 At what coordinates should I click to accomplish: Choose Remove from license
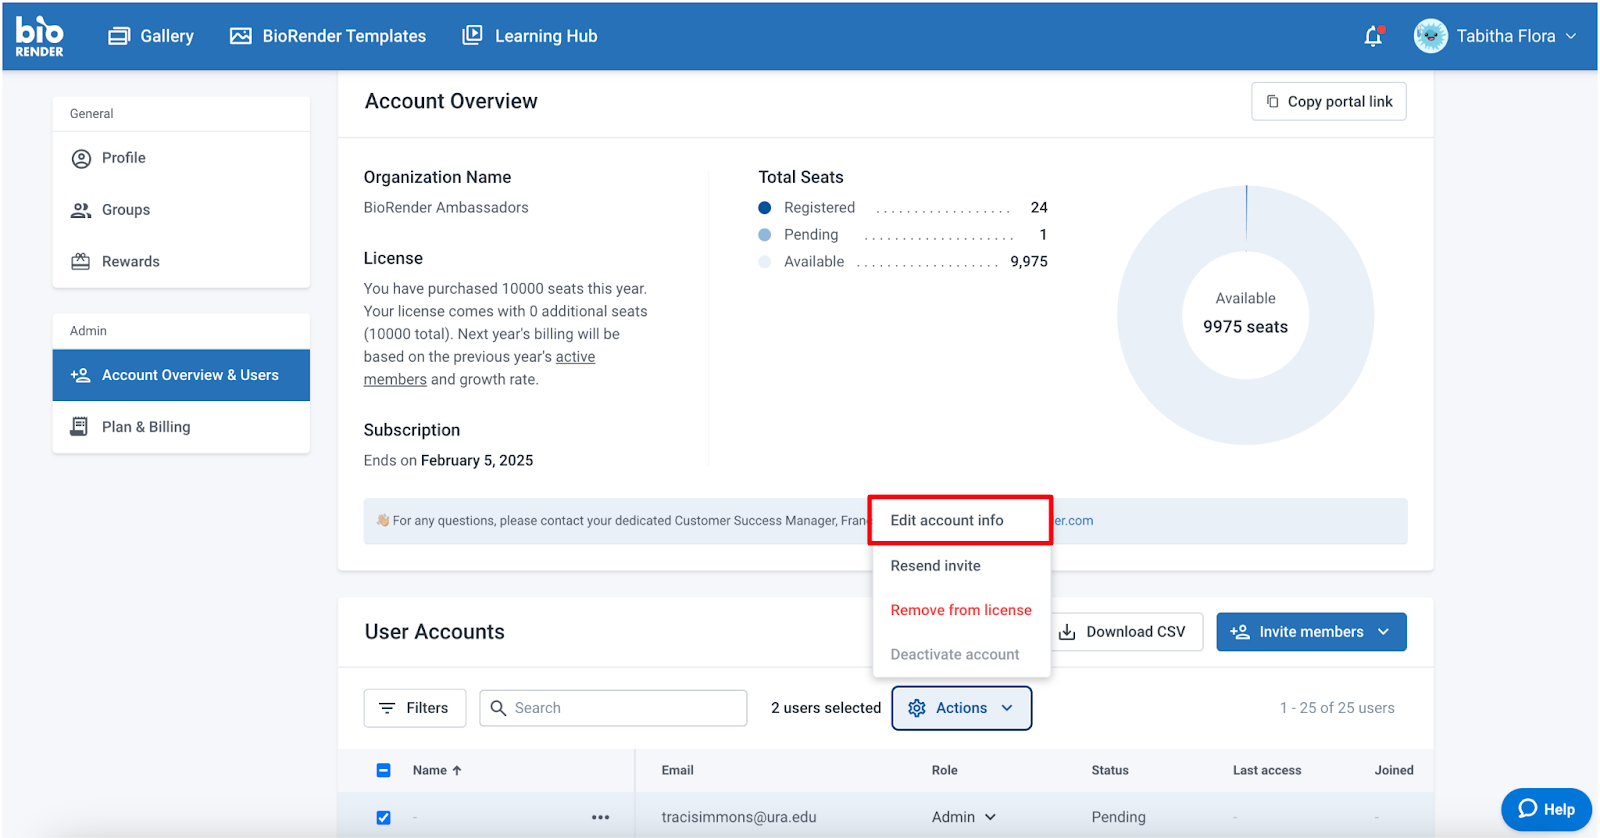[x=961, y=610]
